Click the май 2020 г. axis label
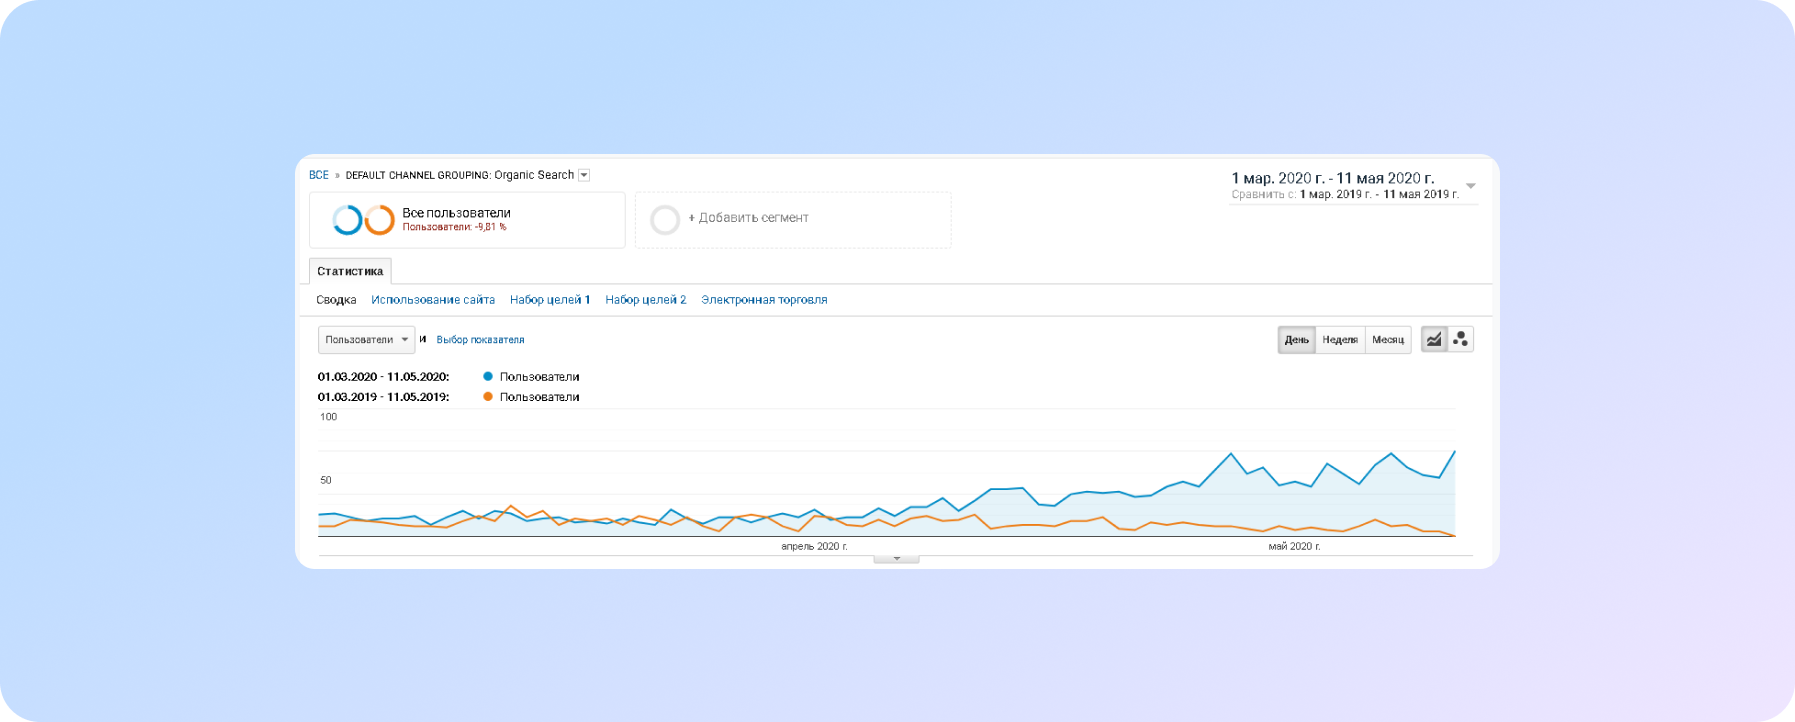 [1294, 546]
